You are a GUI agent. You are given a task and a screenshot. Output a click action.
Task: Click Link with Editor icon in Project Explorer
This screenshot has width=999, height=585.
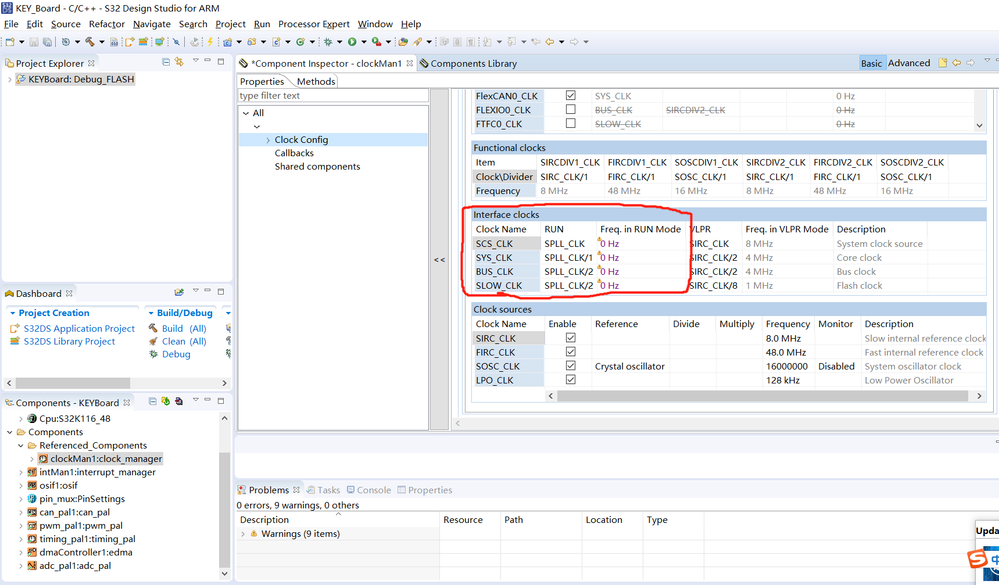[x=179, y=62]
